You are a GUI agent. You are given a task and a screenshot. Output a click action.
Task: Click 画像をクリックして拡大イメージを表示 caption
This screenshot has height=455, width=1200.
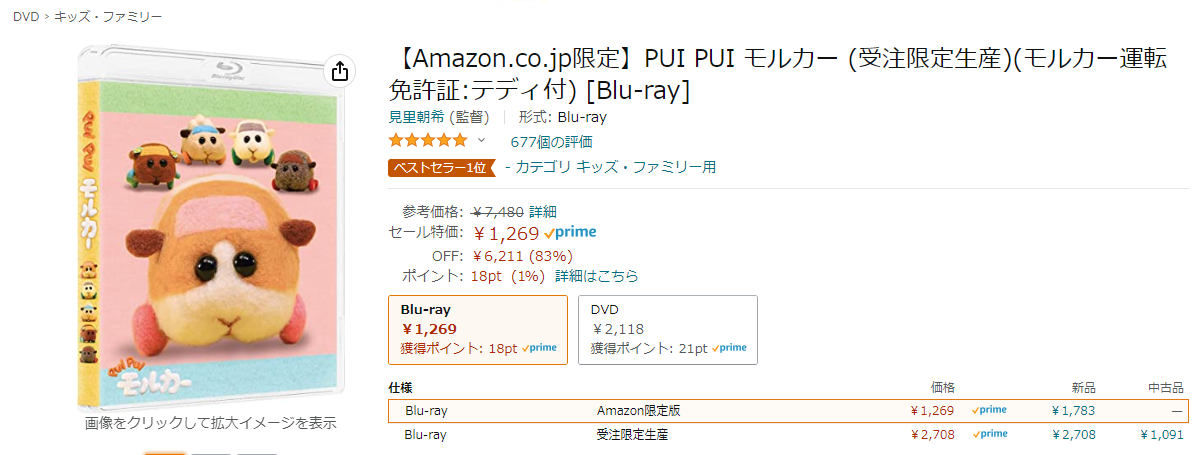click(211, 423)
